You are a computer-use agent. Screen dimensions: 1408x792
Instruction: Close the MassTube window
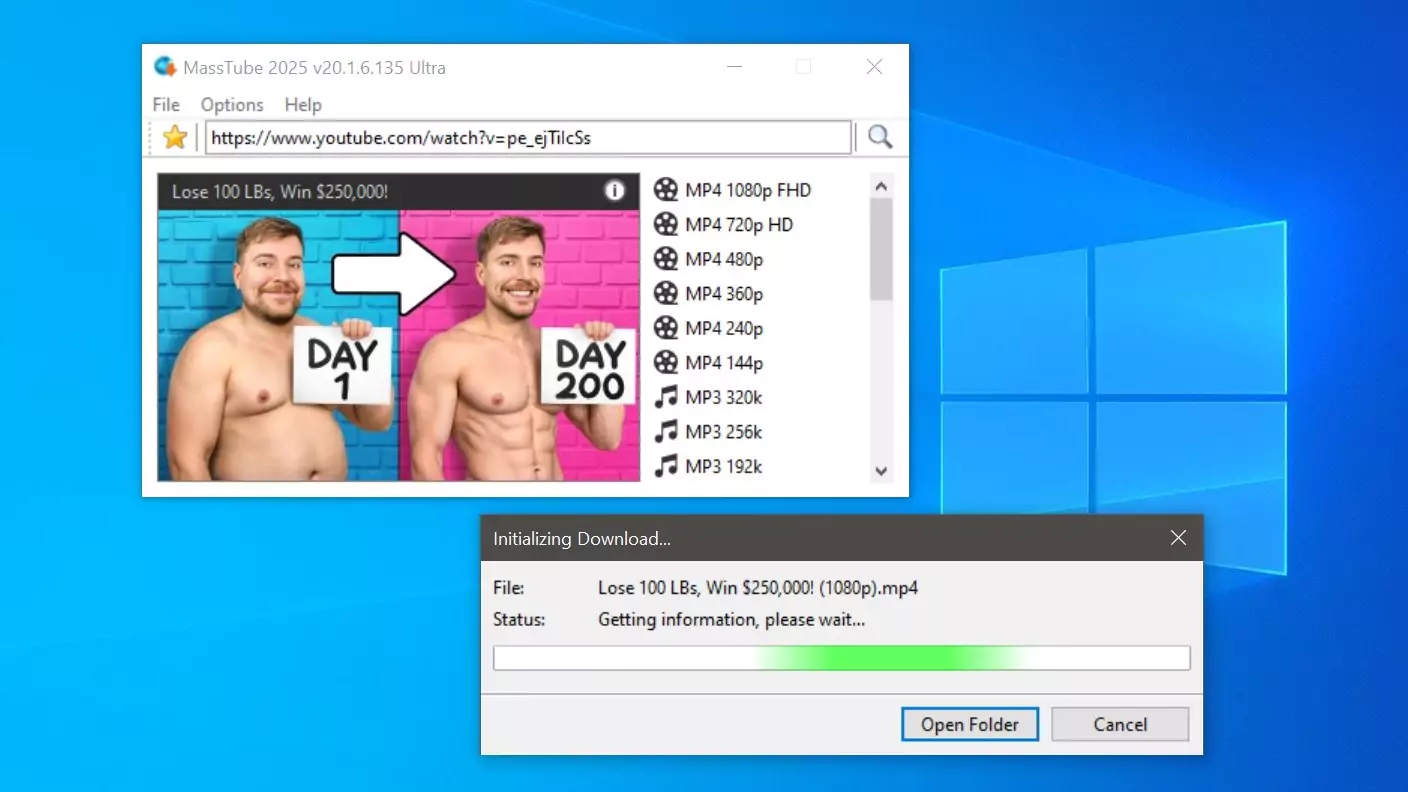pyautogui.click(x=874, y=67)
